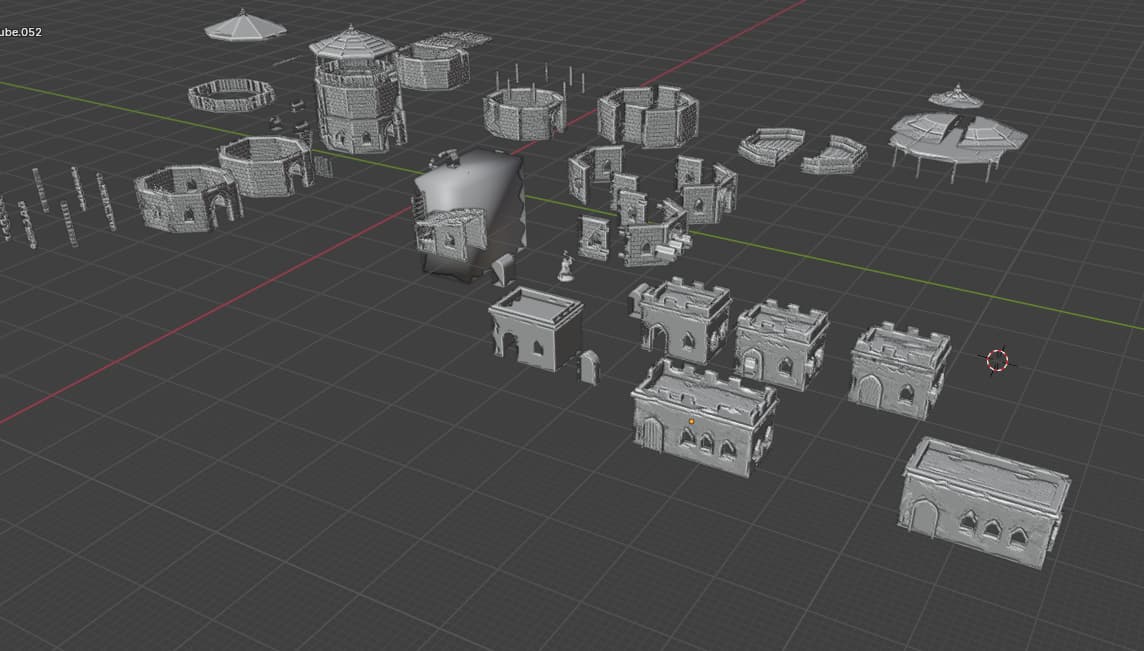The height and width of the screenshot is (651, 1144).
Task: Select the rightmost small battlement building
Action: point(898,369)
